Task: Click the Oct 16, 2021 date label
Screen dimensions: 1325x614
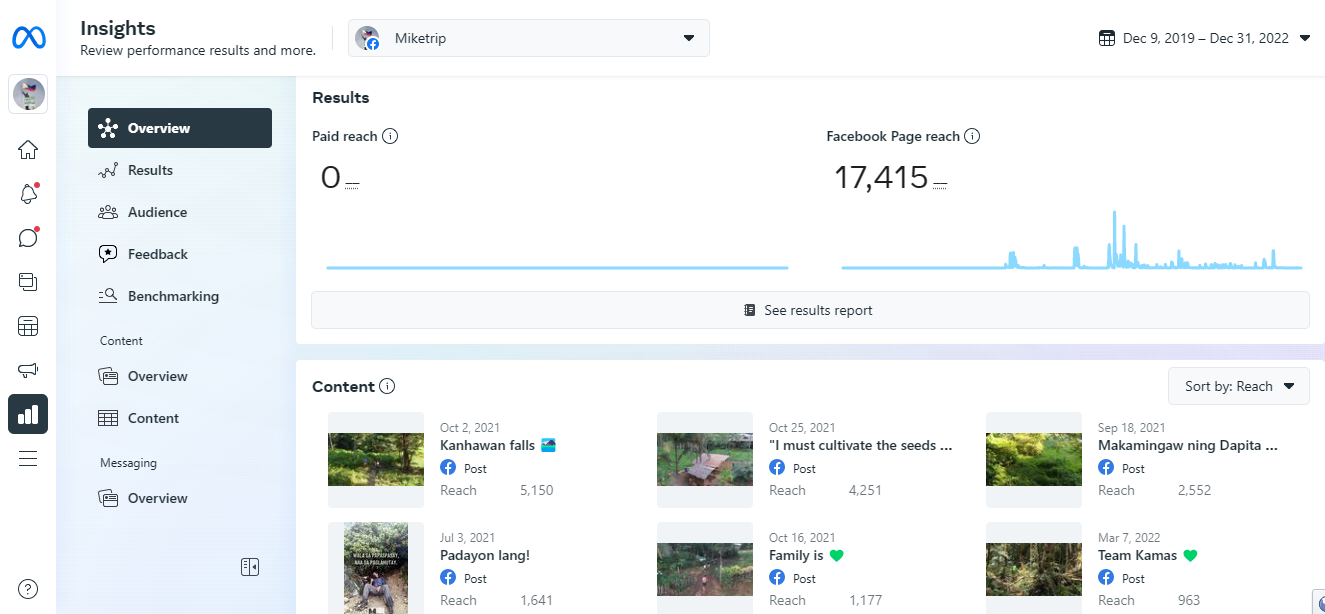Action: (x=802, y=538)
